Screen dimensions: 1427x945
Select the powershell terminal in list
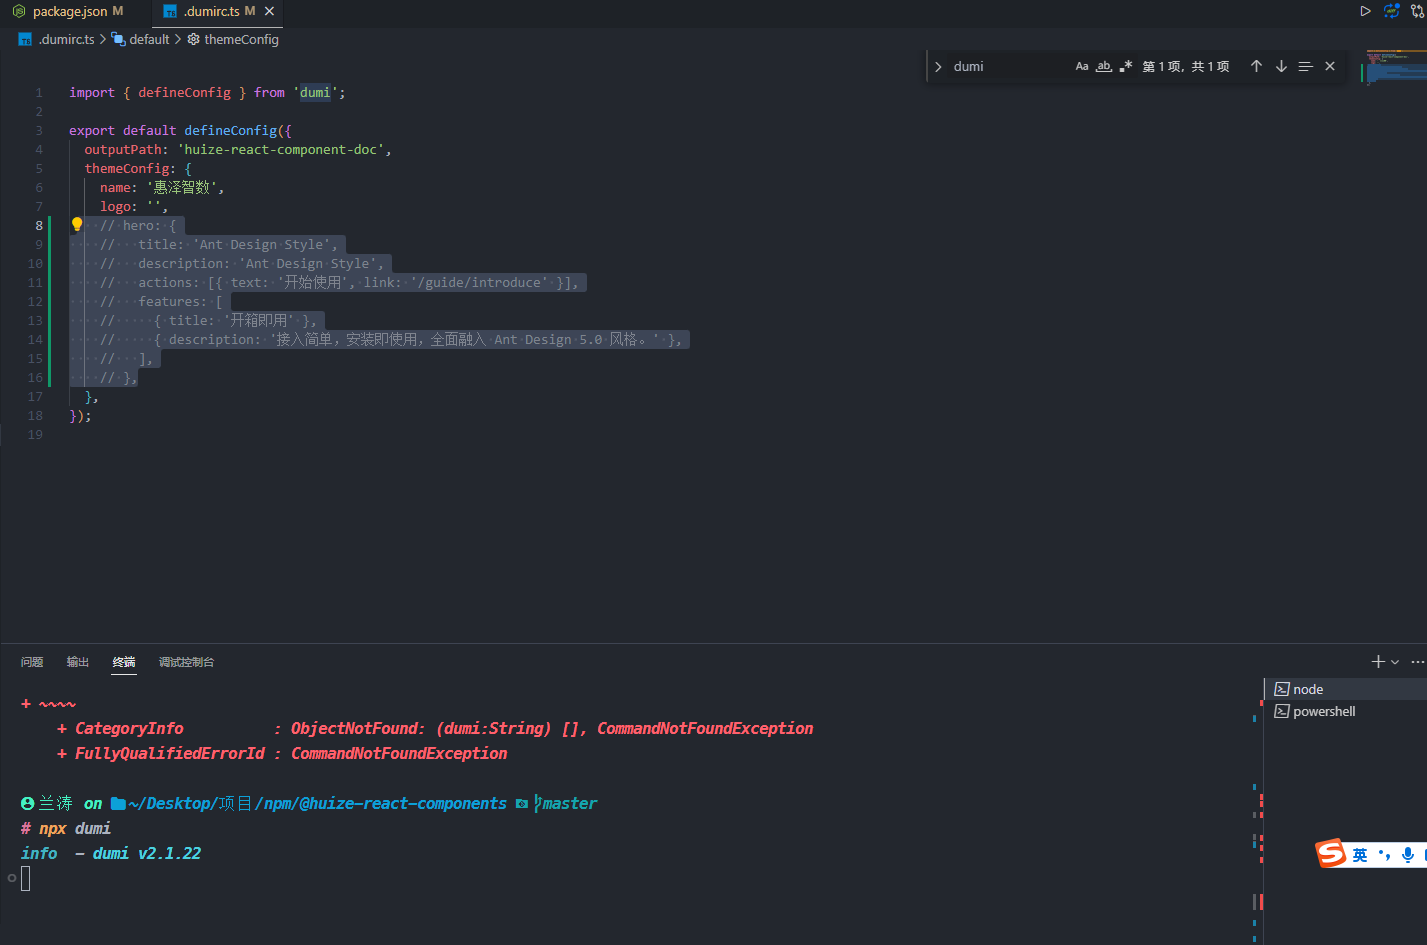coord(1346,711)
